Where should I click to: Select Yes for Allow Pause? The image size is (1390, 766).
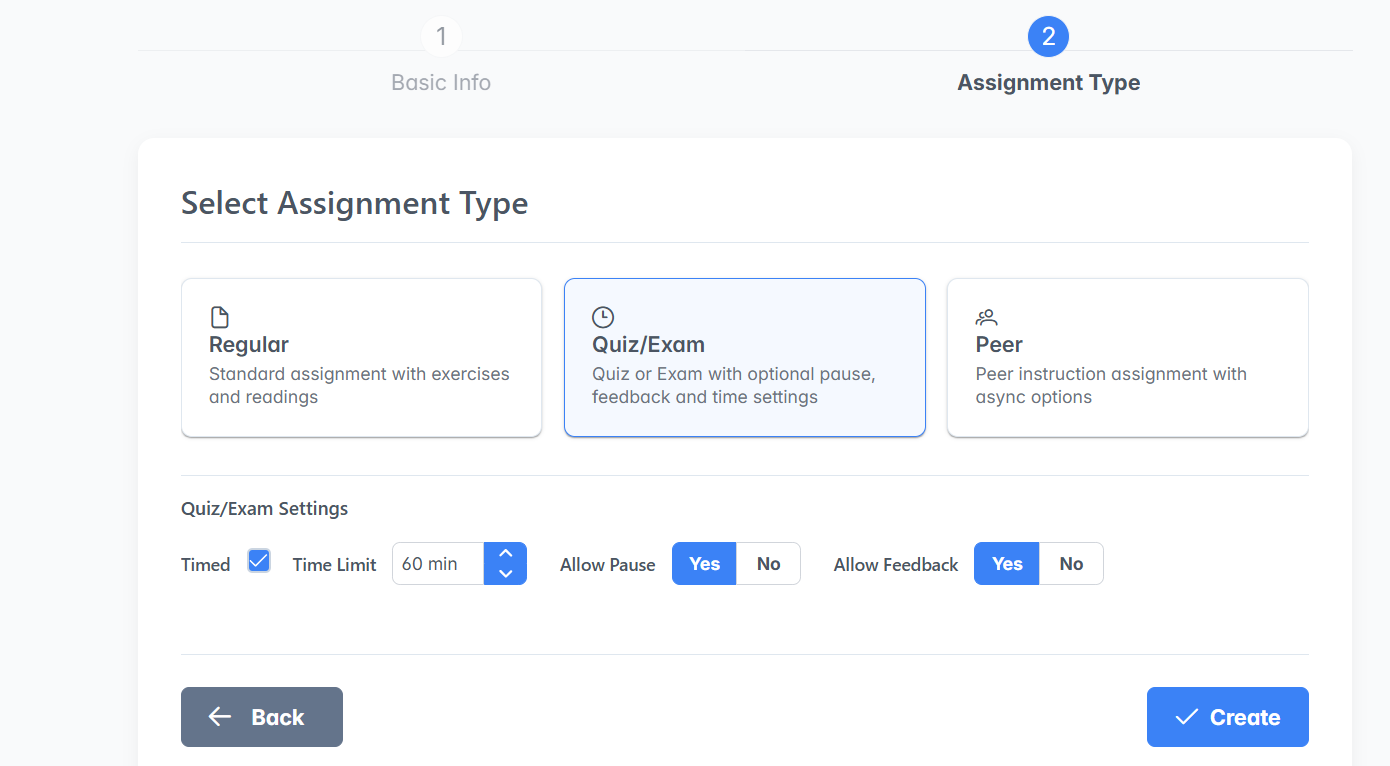[x=704, y=564]
